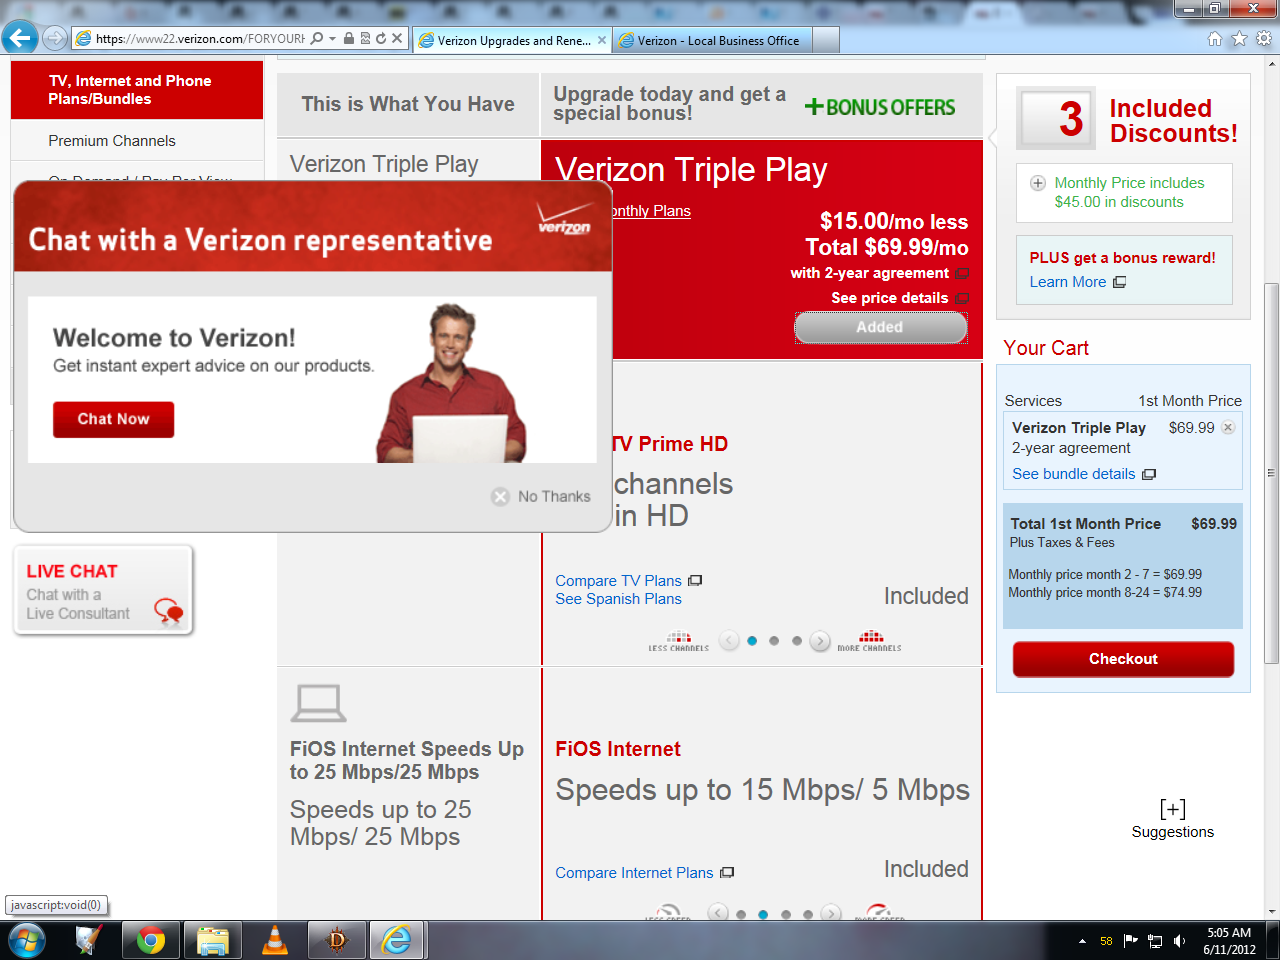Open the Windows Start menu orb
The height and width of the screenshot is (960, 1280).
[x=26, y=940]
